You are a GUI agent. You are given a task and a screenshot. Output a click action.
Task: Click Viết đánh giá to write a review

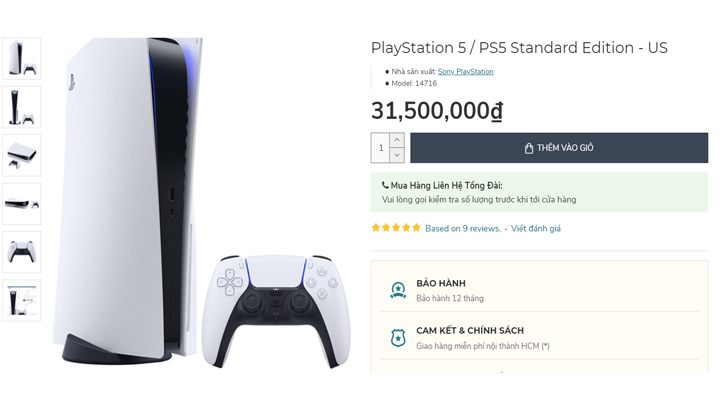535,228
